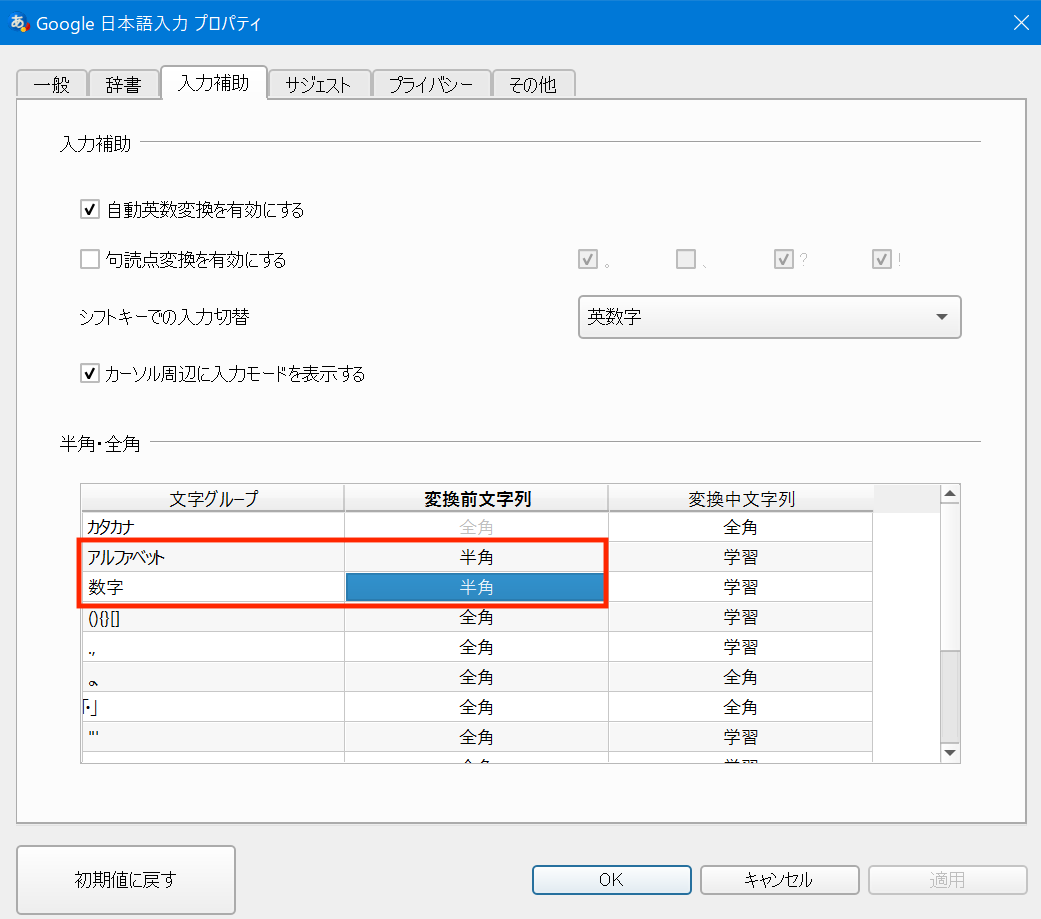The image size is (1041, 919).
Task: Select 半角 cell in the 数字 row
Action: tap(476, 588)
